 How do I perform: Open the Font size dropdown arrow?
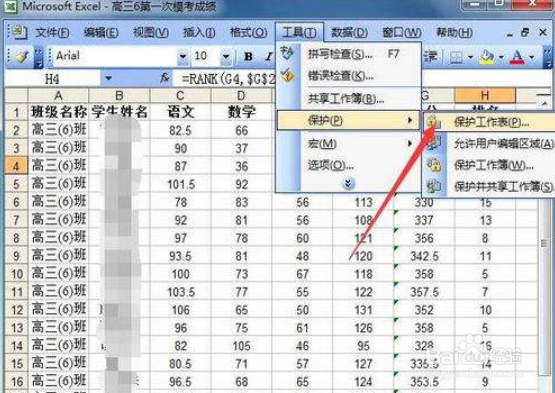[226, 56]
